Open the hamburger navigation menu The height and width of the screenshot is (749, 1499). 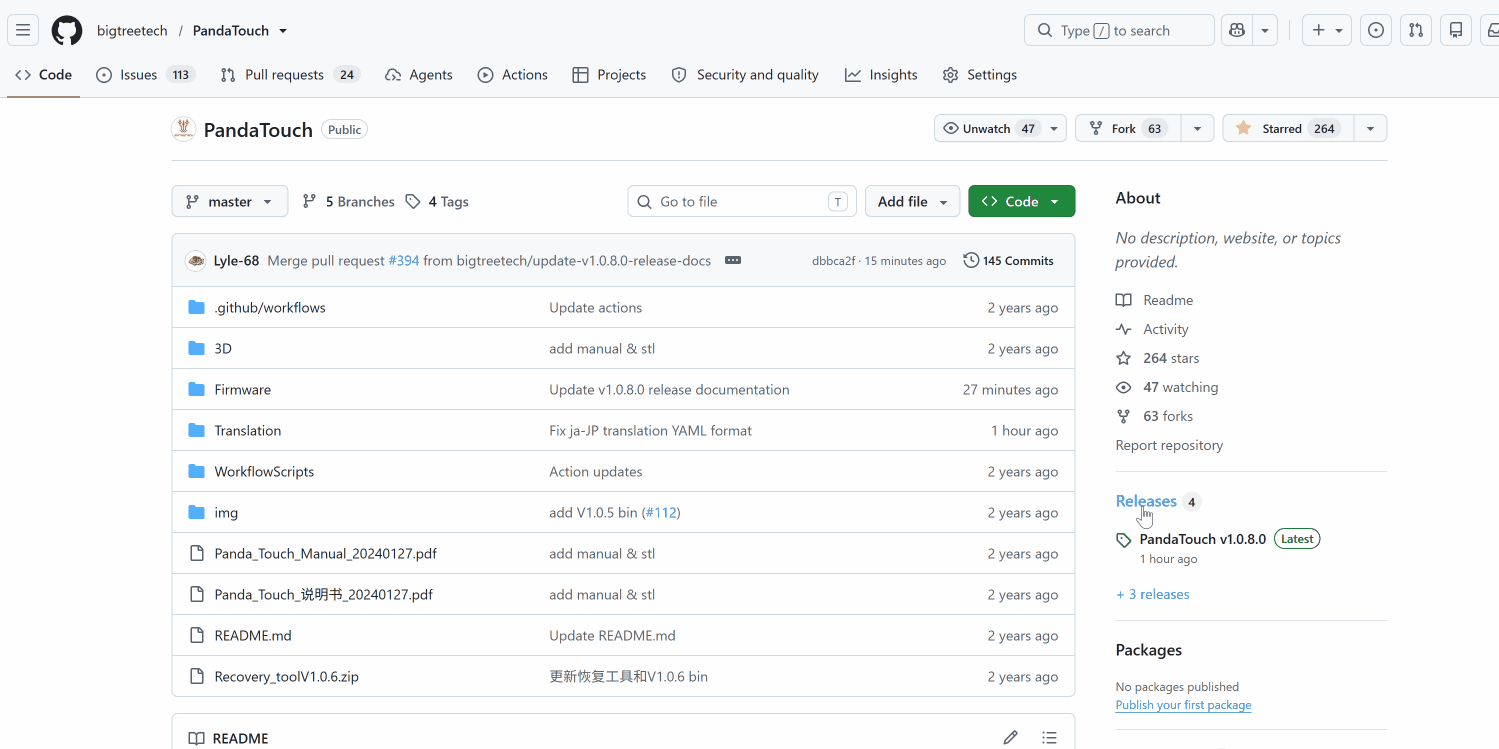pyautogui.click(x=23, y=31)
